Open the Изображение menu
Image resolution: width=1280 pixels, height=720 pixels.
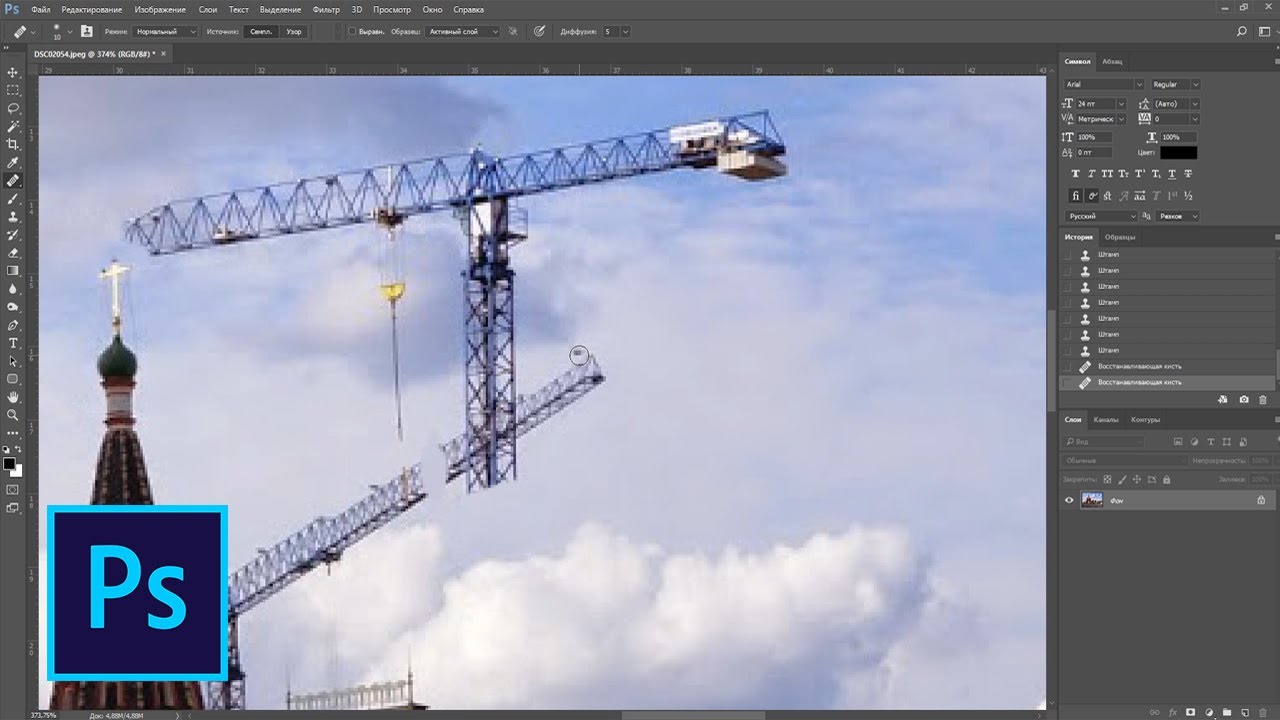[161, 9]
